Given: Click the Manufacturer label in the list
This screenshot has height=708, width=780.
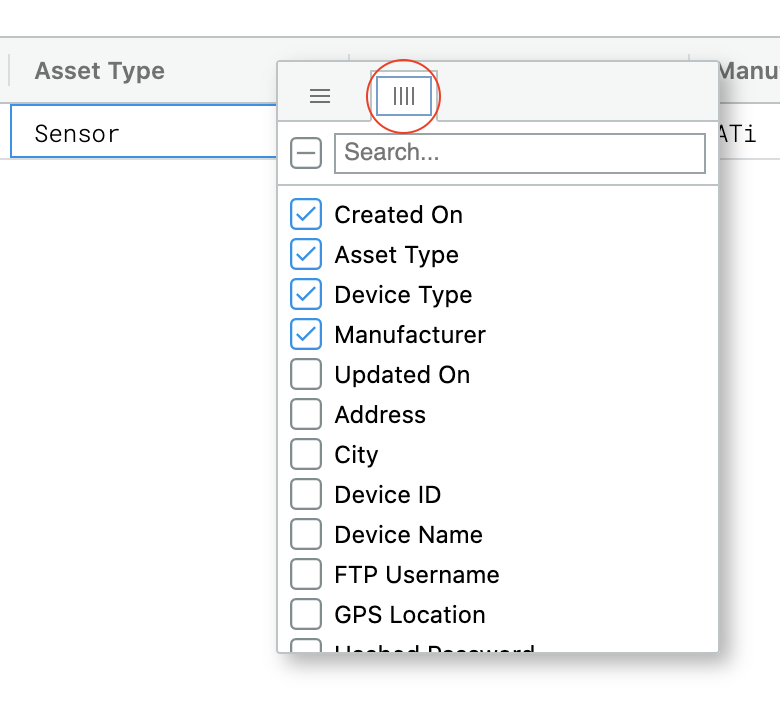Looking at the screenshot, I should [x=410, y=334].
